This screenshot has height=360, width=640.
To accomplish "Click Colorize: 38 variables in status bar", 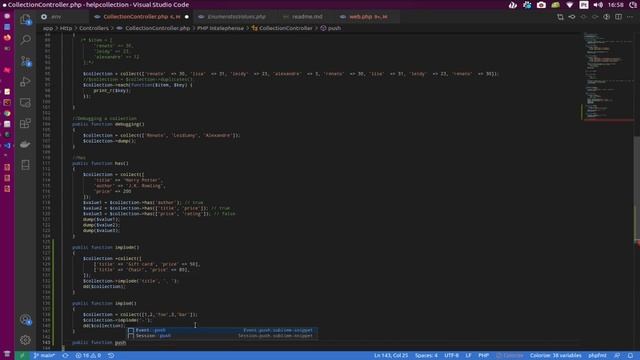I will click(556, 356).
